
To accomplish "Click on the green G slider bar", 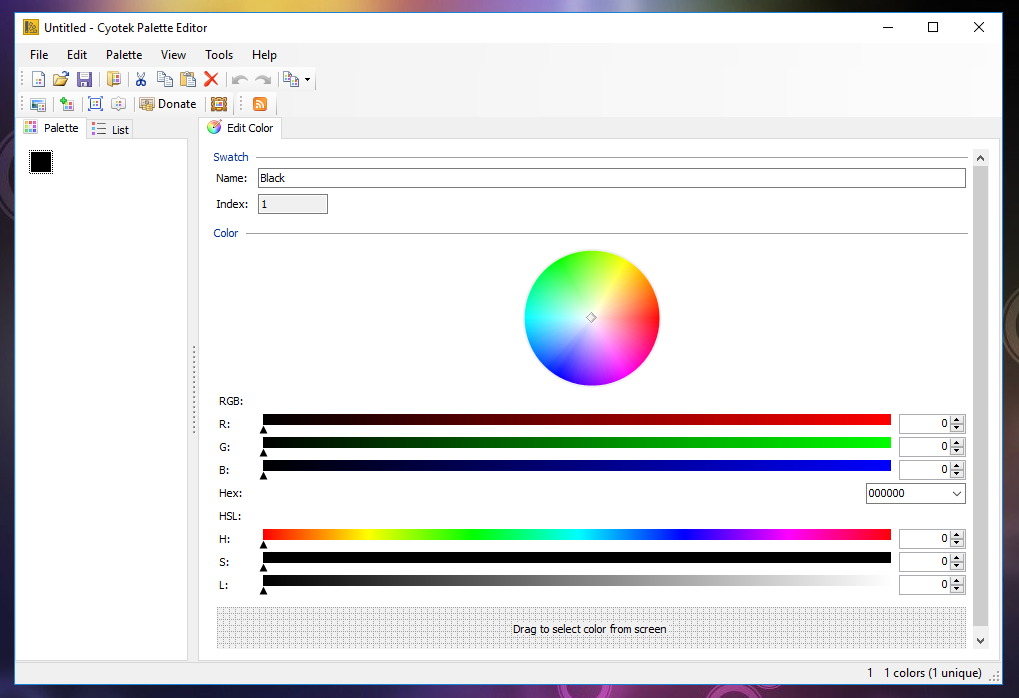I will click(x=576, y=443).
